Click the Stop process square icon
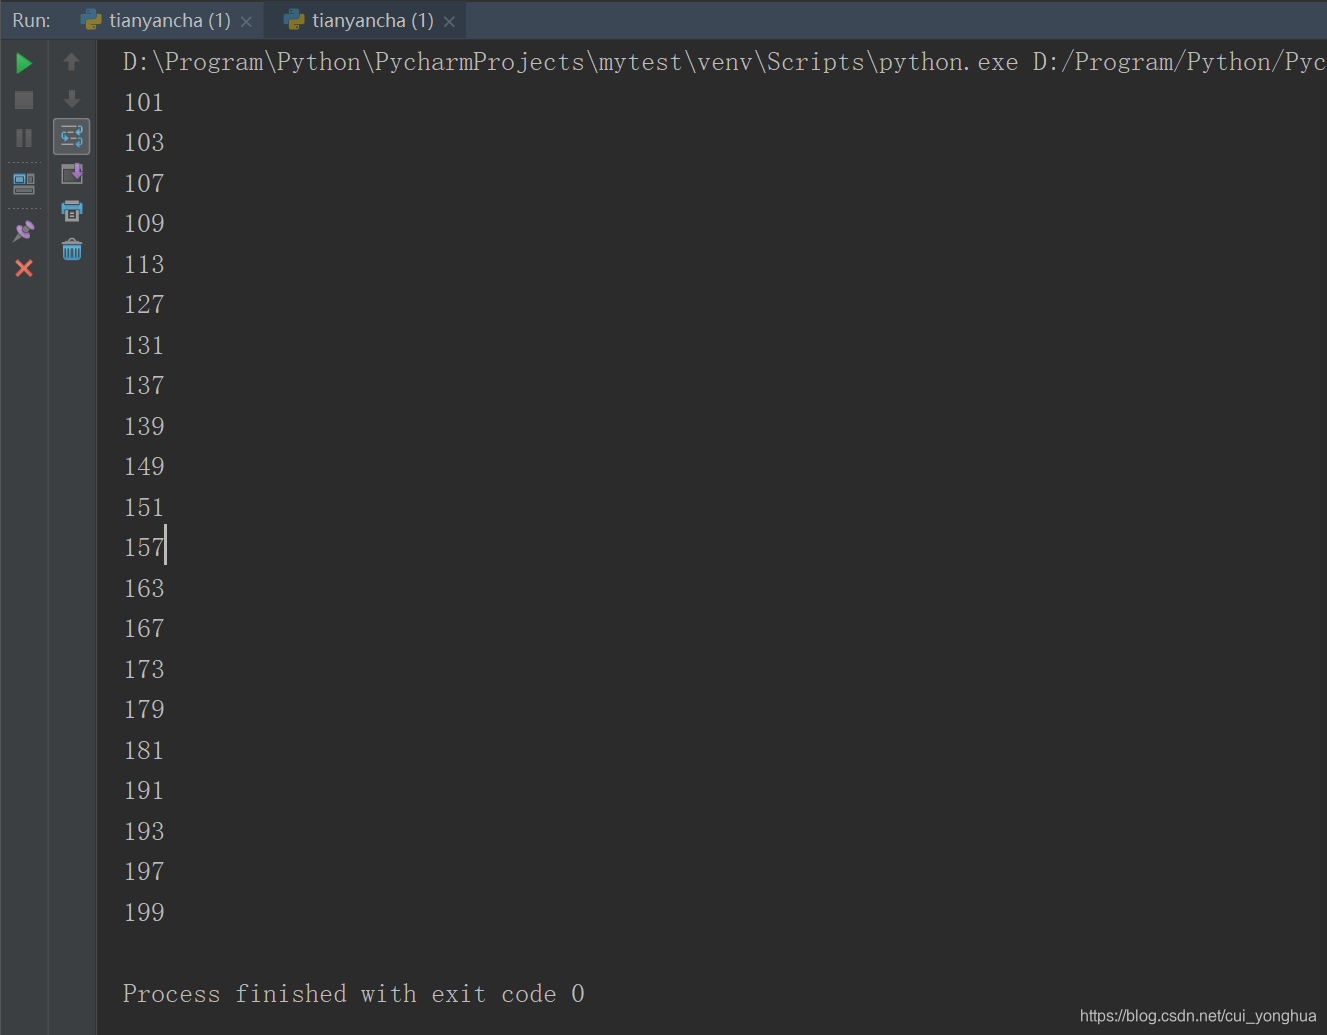The width and height of the screenshot is (1327, 1035). [x=24, y=100]
